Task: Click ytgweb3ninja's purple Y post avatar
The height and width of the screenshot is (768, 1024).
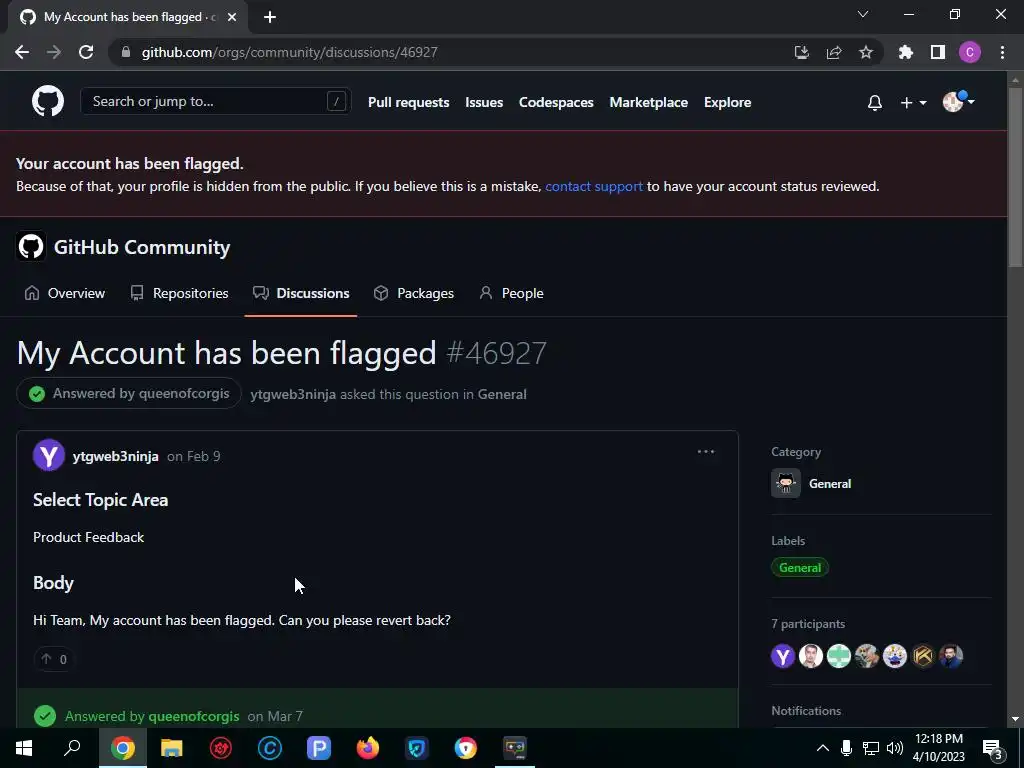Action: tap(49, 455)
